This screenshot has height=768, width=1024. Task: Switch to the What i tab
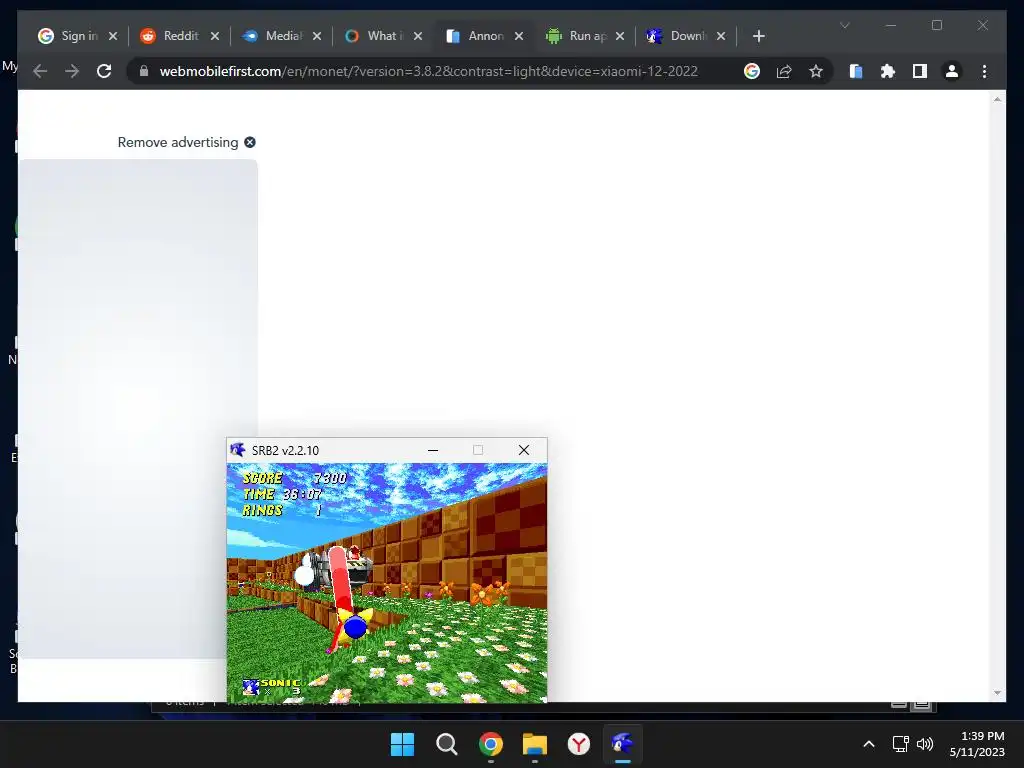(376, 36)
